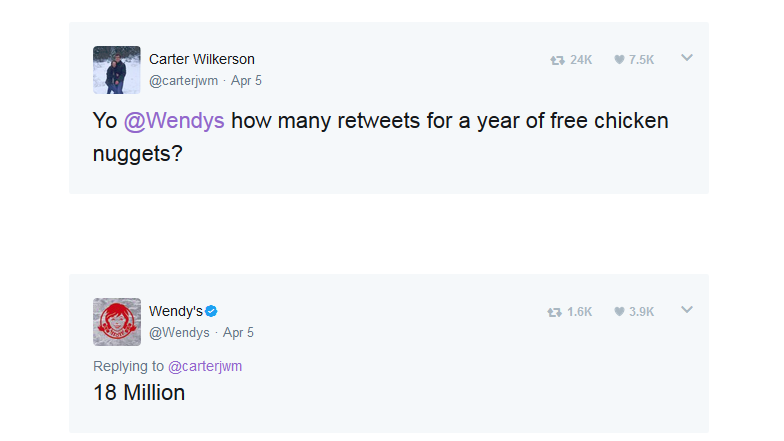This screenshot has height=441, width=784.
Task: Open Carter Wilkerson's profile picture
Action: coord(116,70)
